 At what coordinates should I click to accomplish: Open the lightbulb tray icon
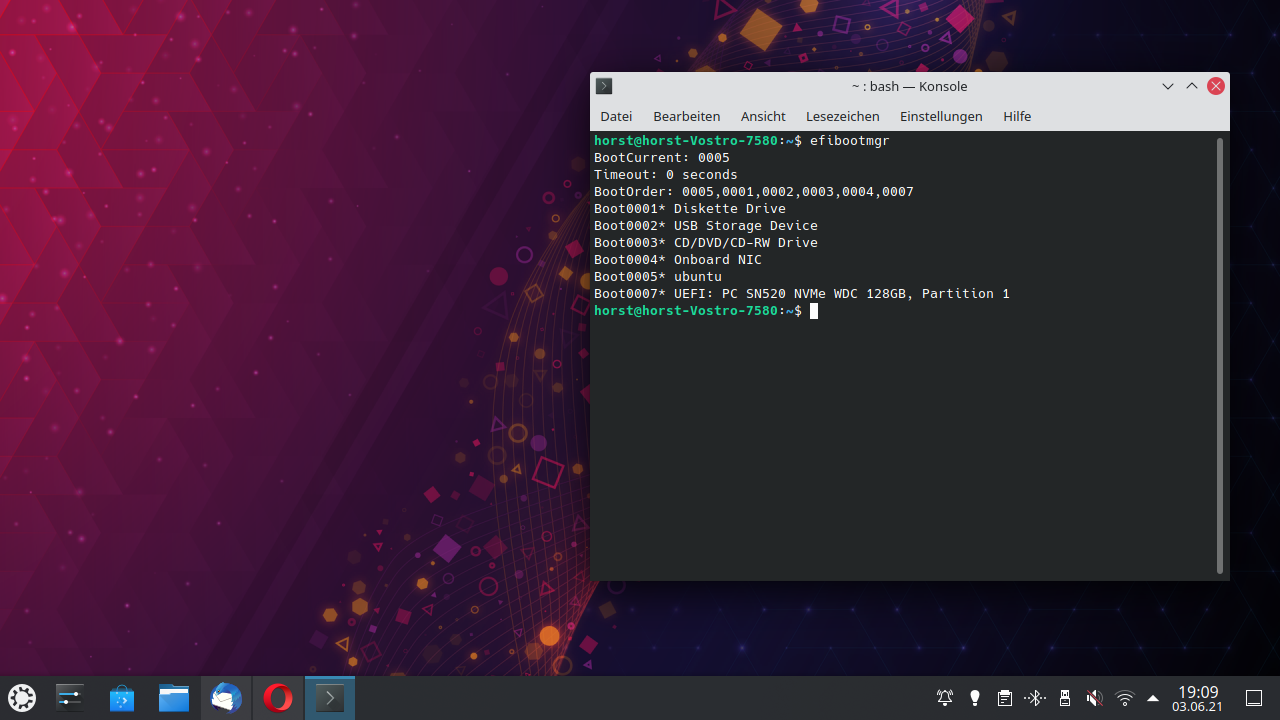(x=975, y=698)
